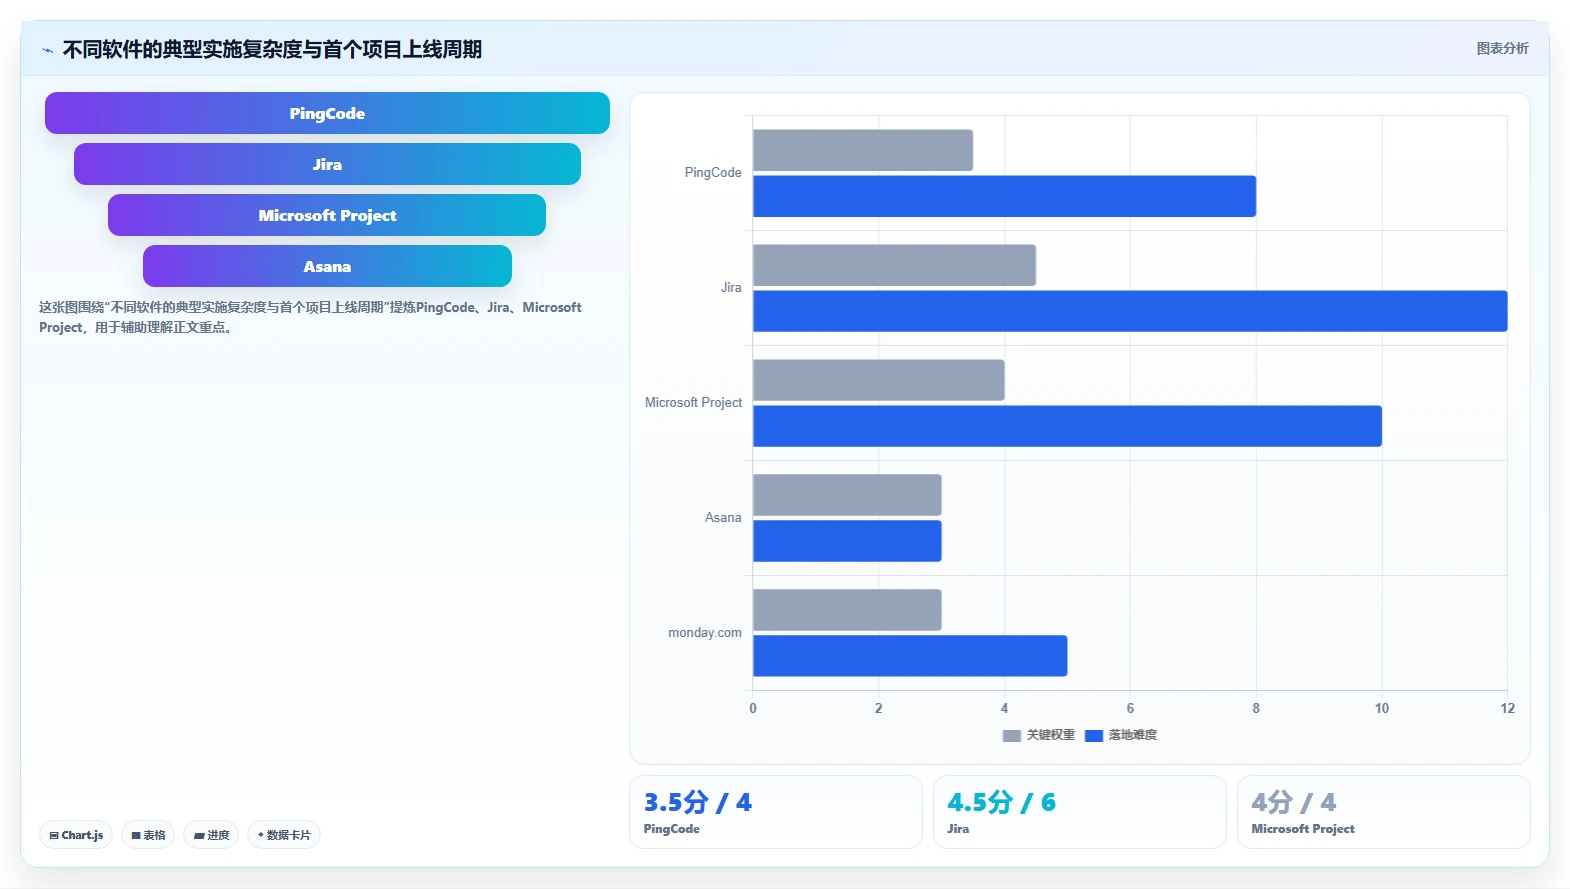Select the PingCode funnel stage

click(327, 113)
